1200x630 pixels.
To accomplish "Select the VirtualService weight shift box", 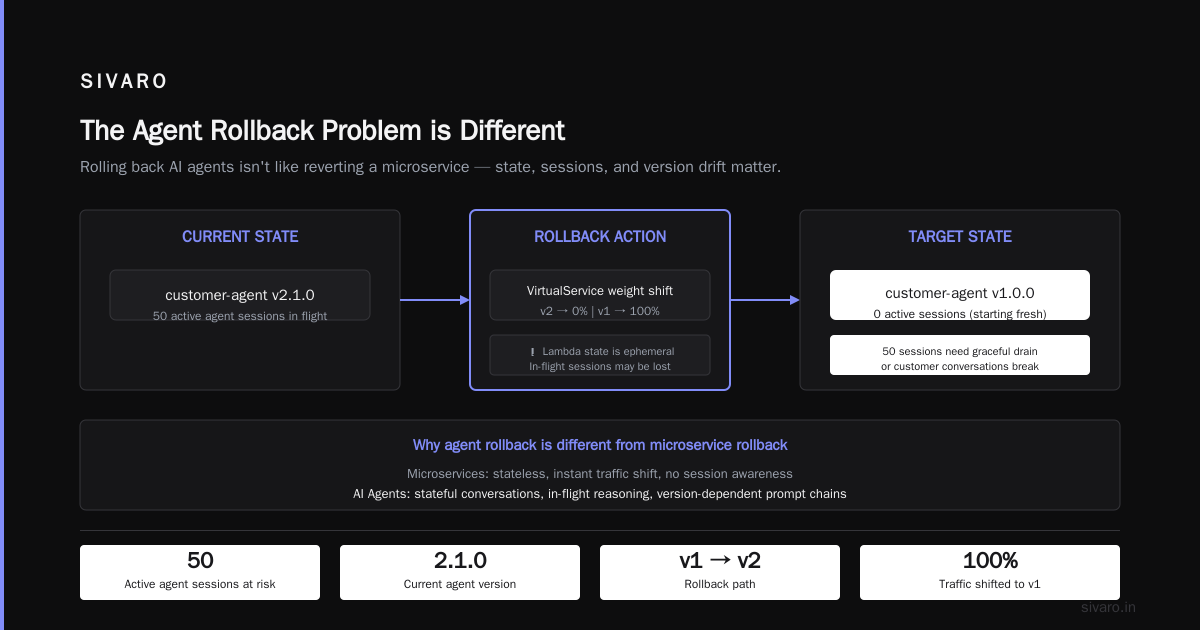I will pos(600,295).
